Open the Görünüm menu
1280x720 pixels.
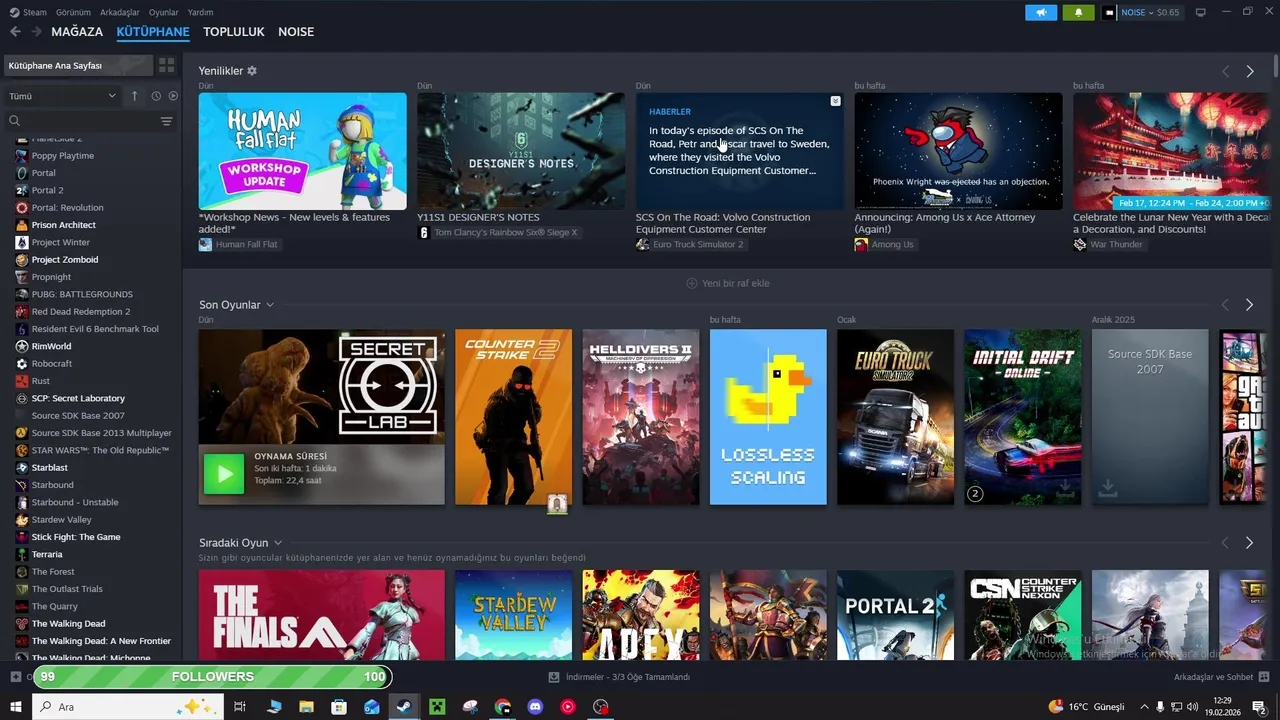tap(73, 12)
